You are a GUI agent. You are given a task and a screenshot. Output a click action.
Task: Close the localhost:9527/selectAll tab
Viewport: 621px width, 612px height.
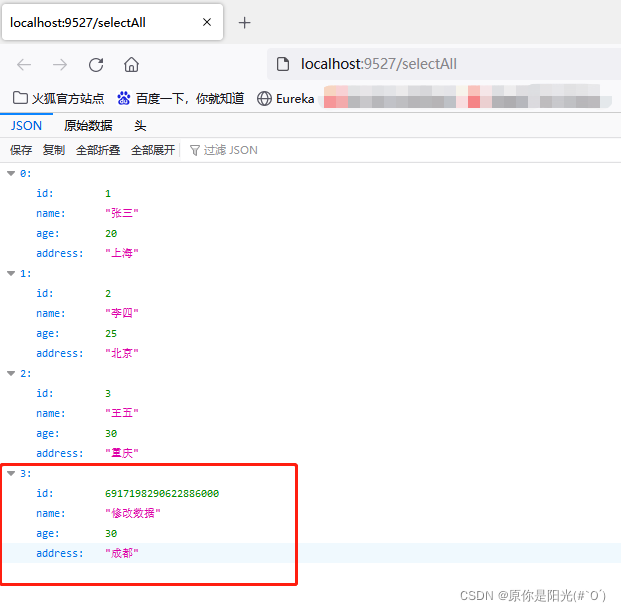pos(207,23)
